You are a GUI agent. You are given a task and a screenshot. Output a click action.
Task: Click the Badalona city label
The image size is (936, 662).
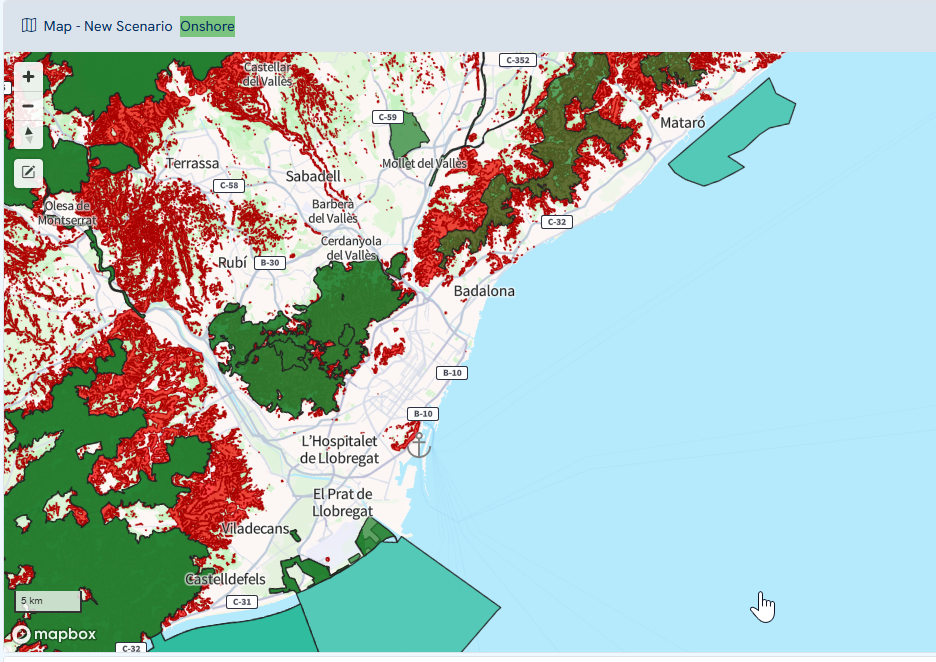tap(484, 291)
